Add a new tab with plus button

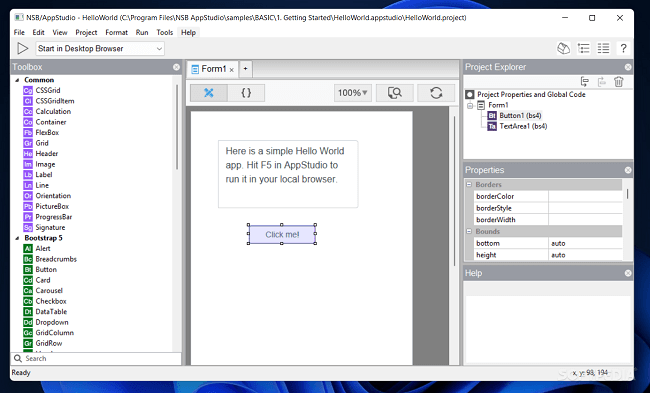(245, 69)
